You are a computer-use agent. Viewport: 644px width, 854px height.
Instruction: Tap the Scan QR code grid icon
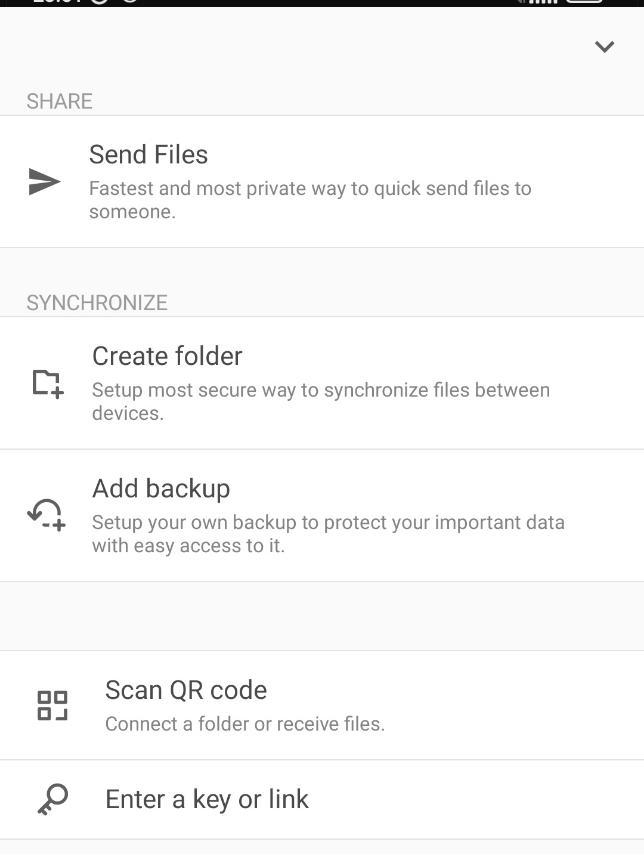pos(52,705)
